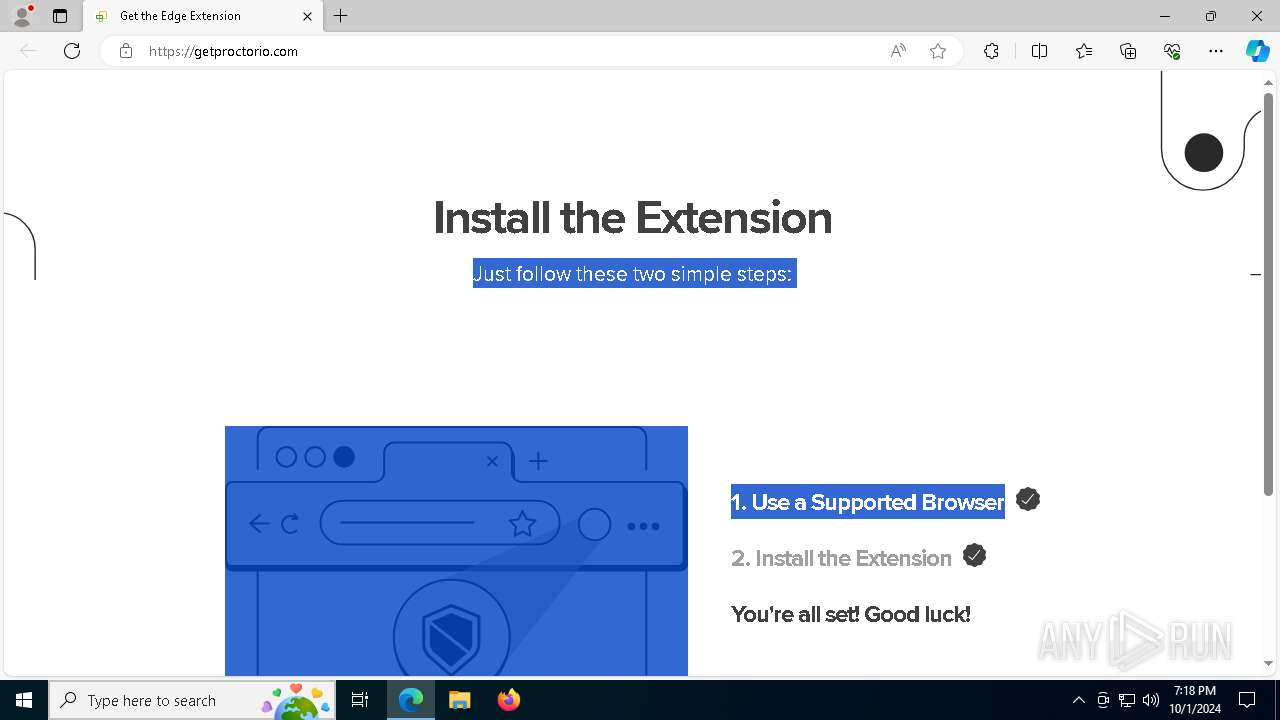Click the 'Install the Extension' heading

(632, 218)
